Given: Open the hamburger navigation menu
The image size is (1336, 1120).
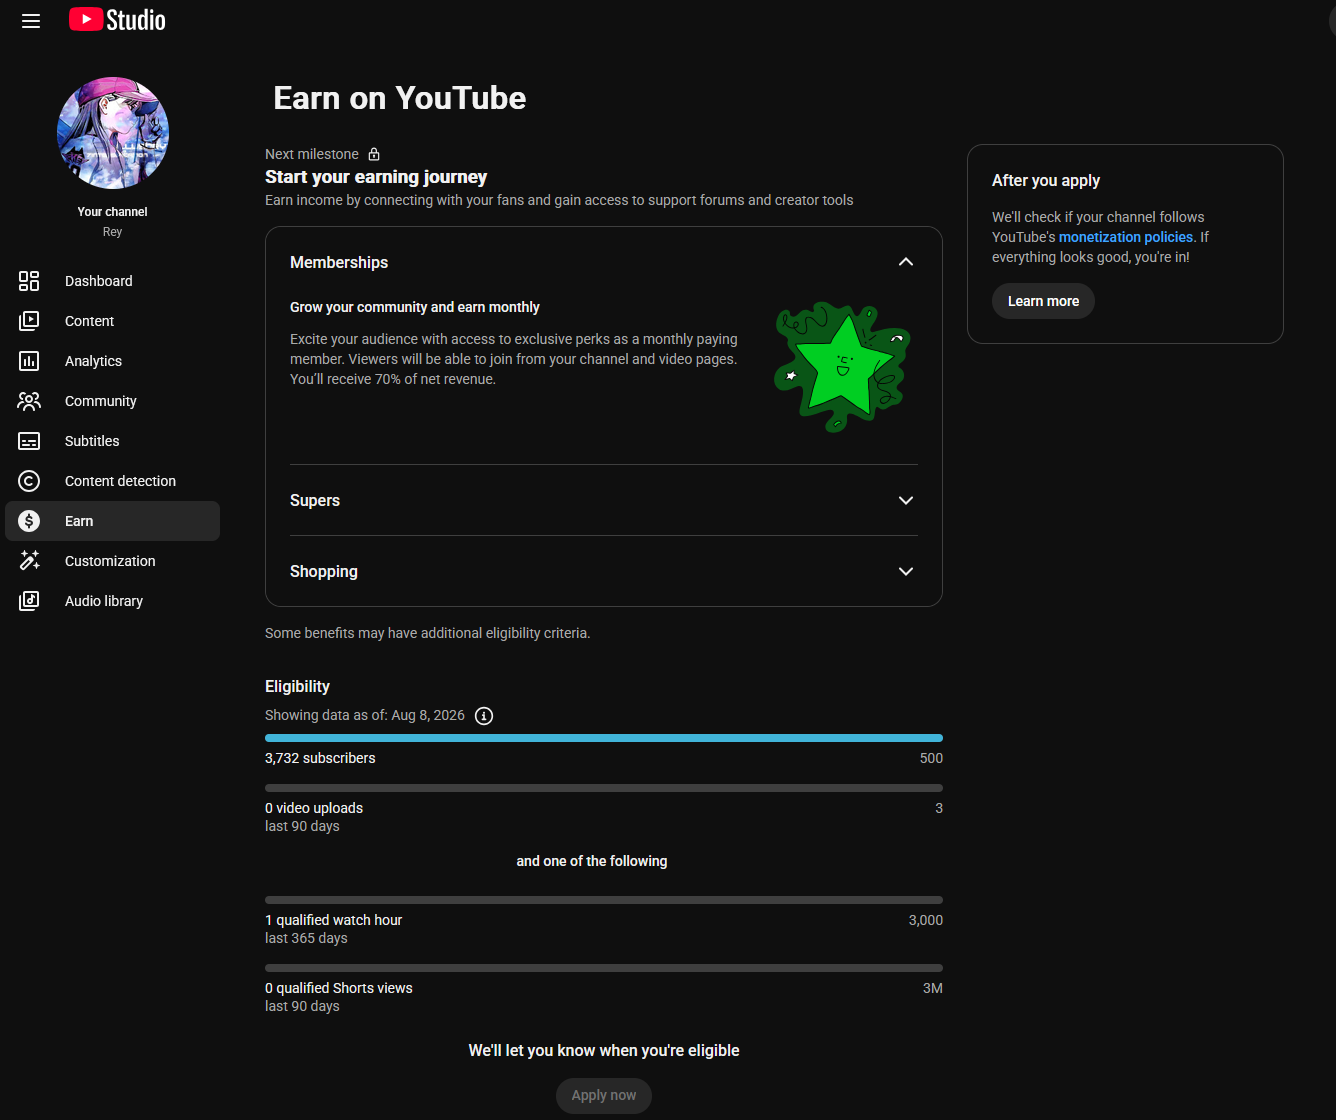Looking at the screenshot, I should click(31, 21).
